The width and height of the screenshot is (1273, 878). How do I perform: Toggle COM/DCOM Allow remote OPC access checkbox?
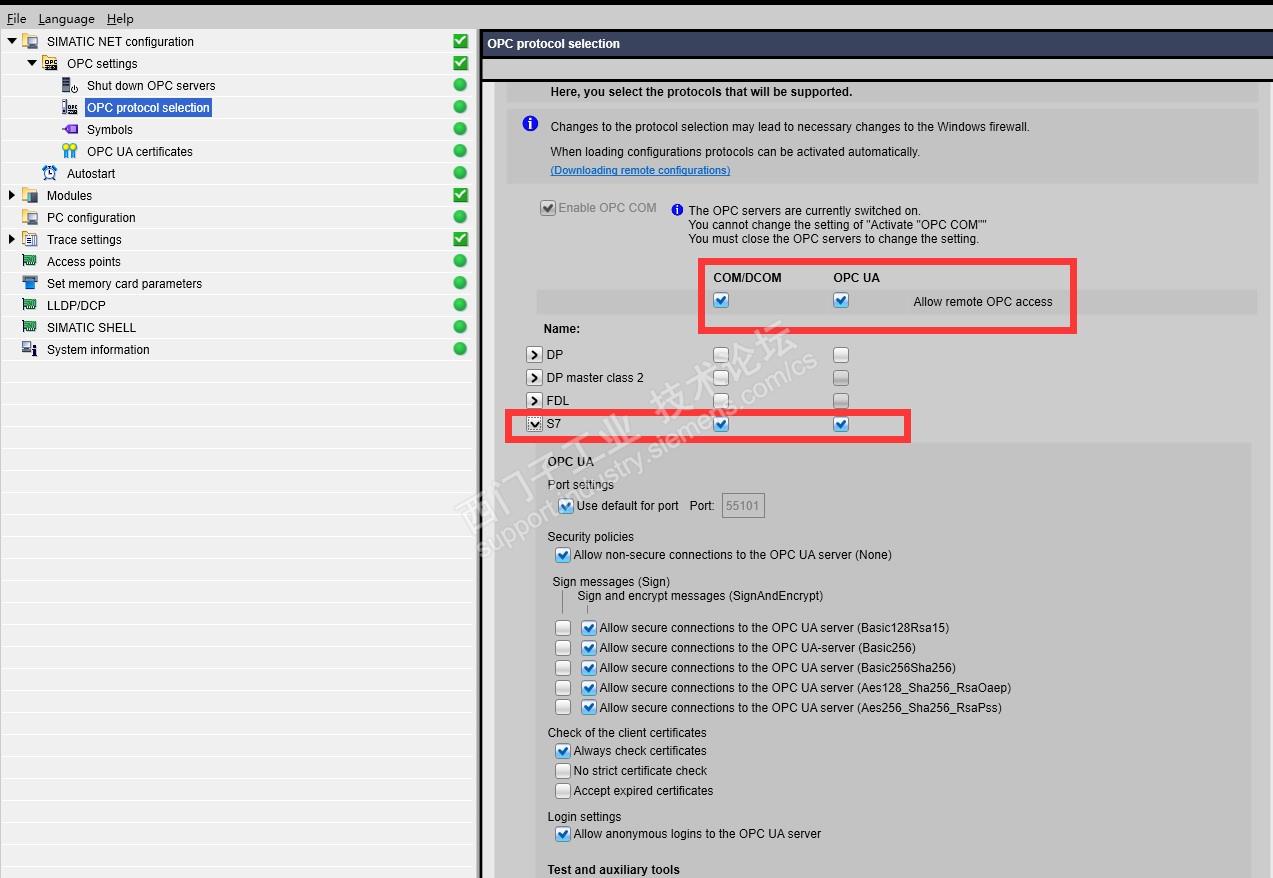pos(721,300)
